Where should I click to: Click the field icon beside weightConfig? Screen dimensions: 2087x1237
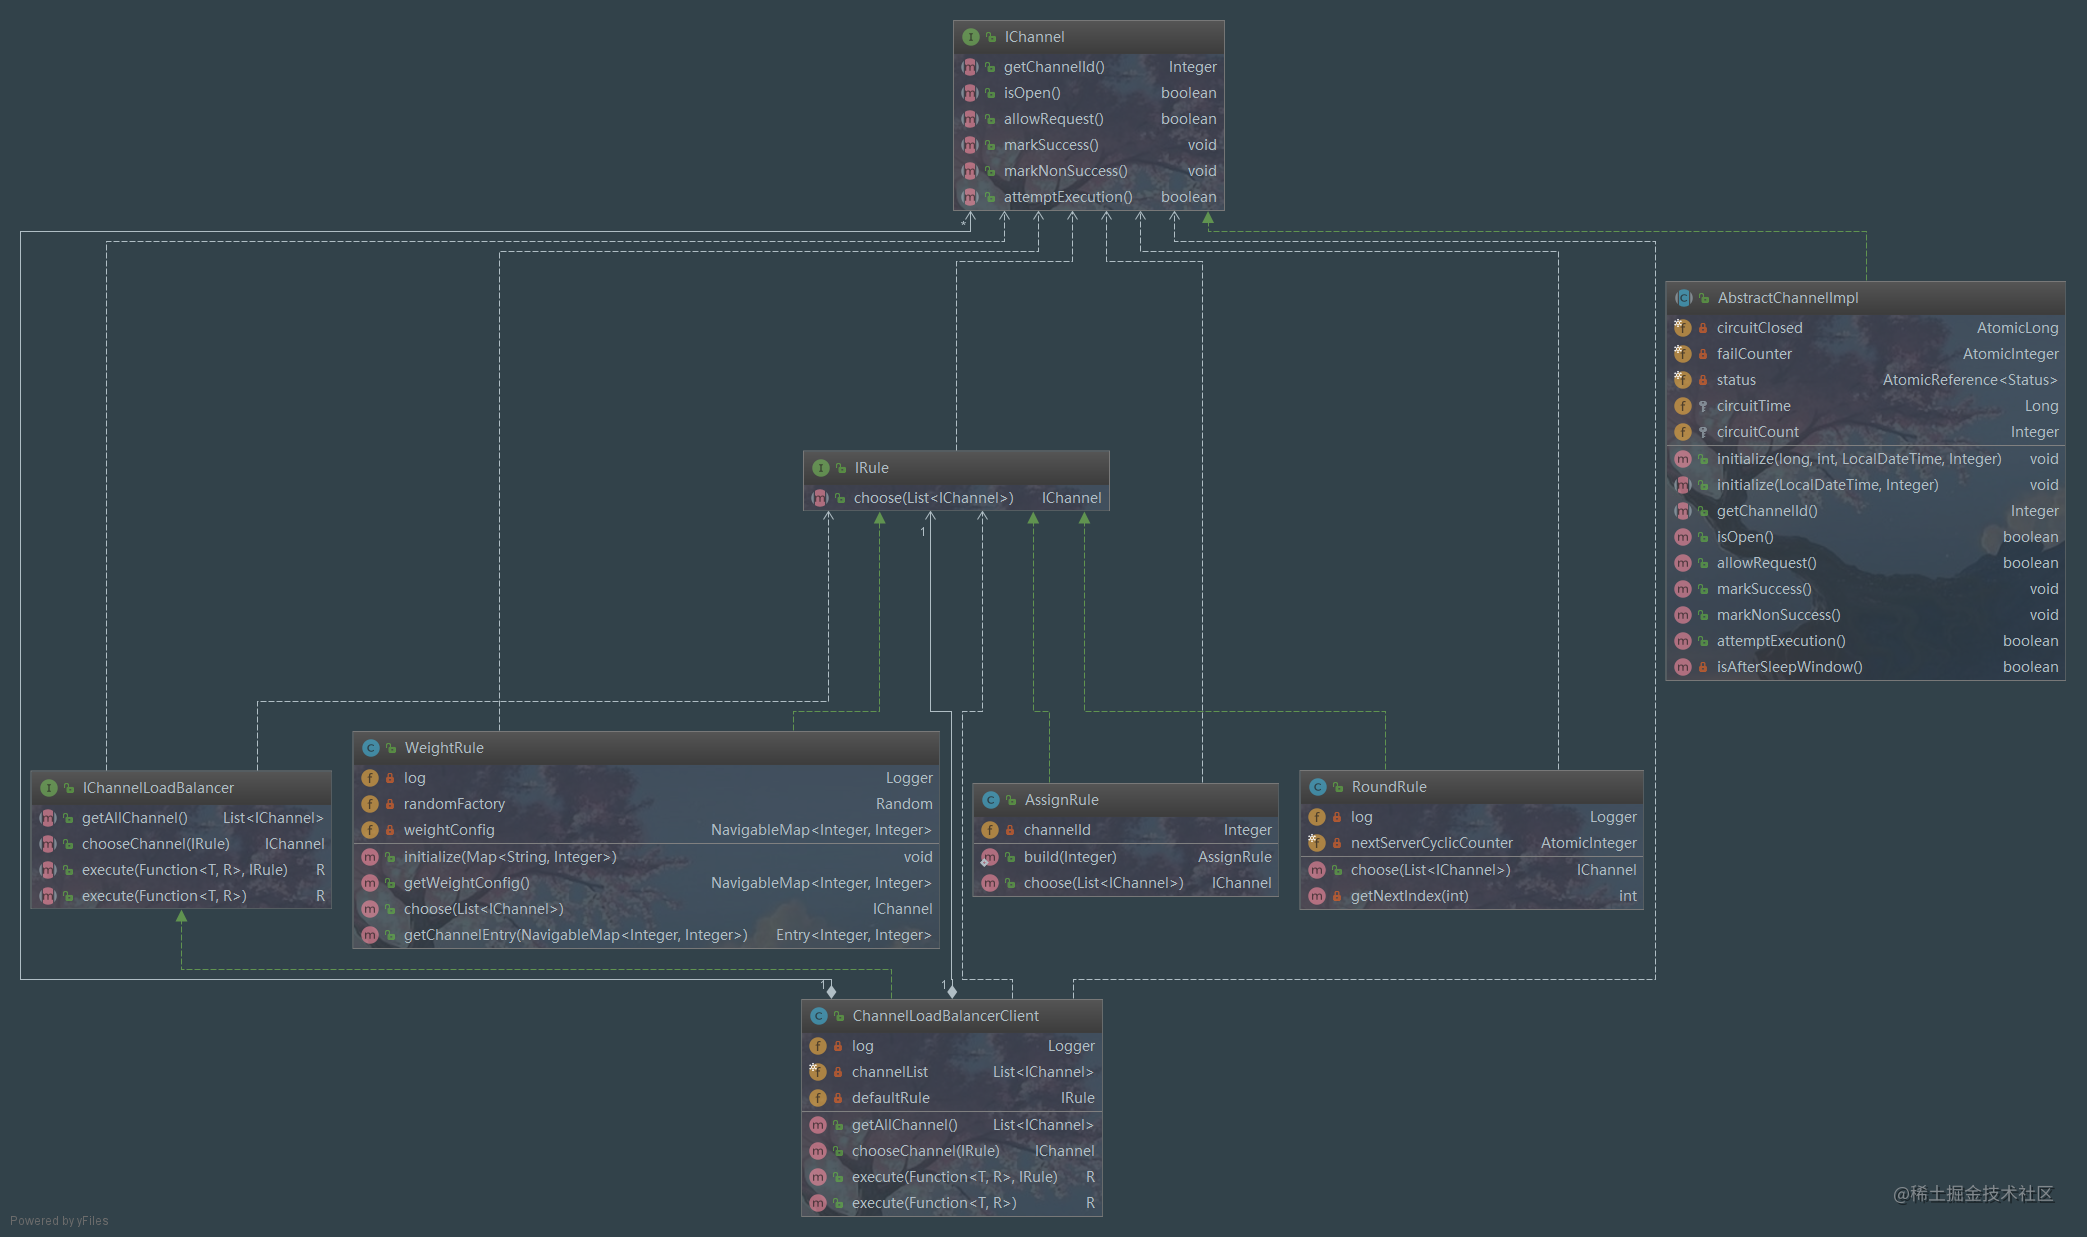pos(370,830)
